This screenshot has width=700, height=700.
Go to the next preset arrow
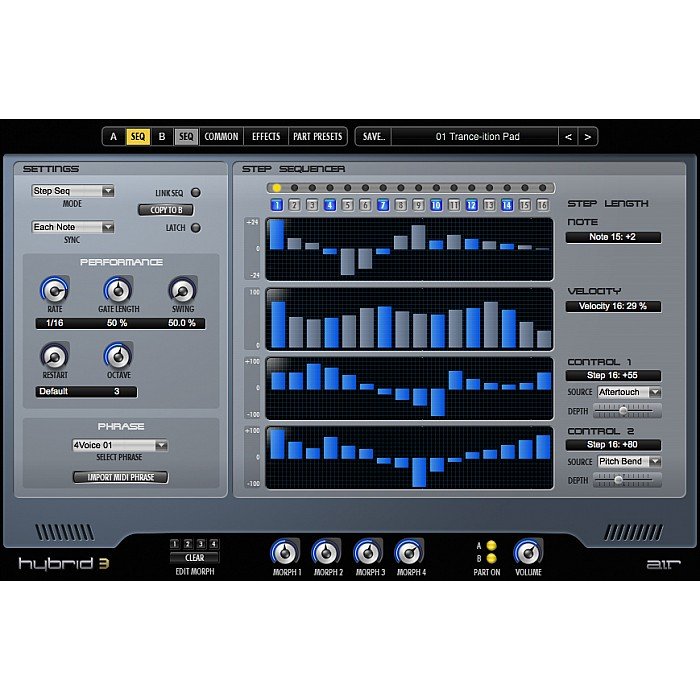[588, 136]
